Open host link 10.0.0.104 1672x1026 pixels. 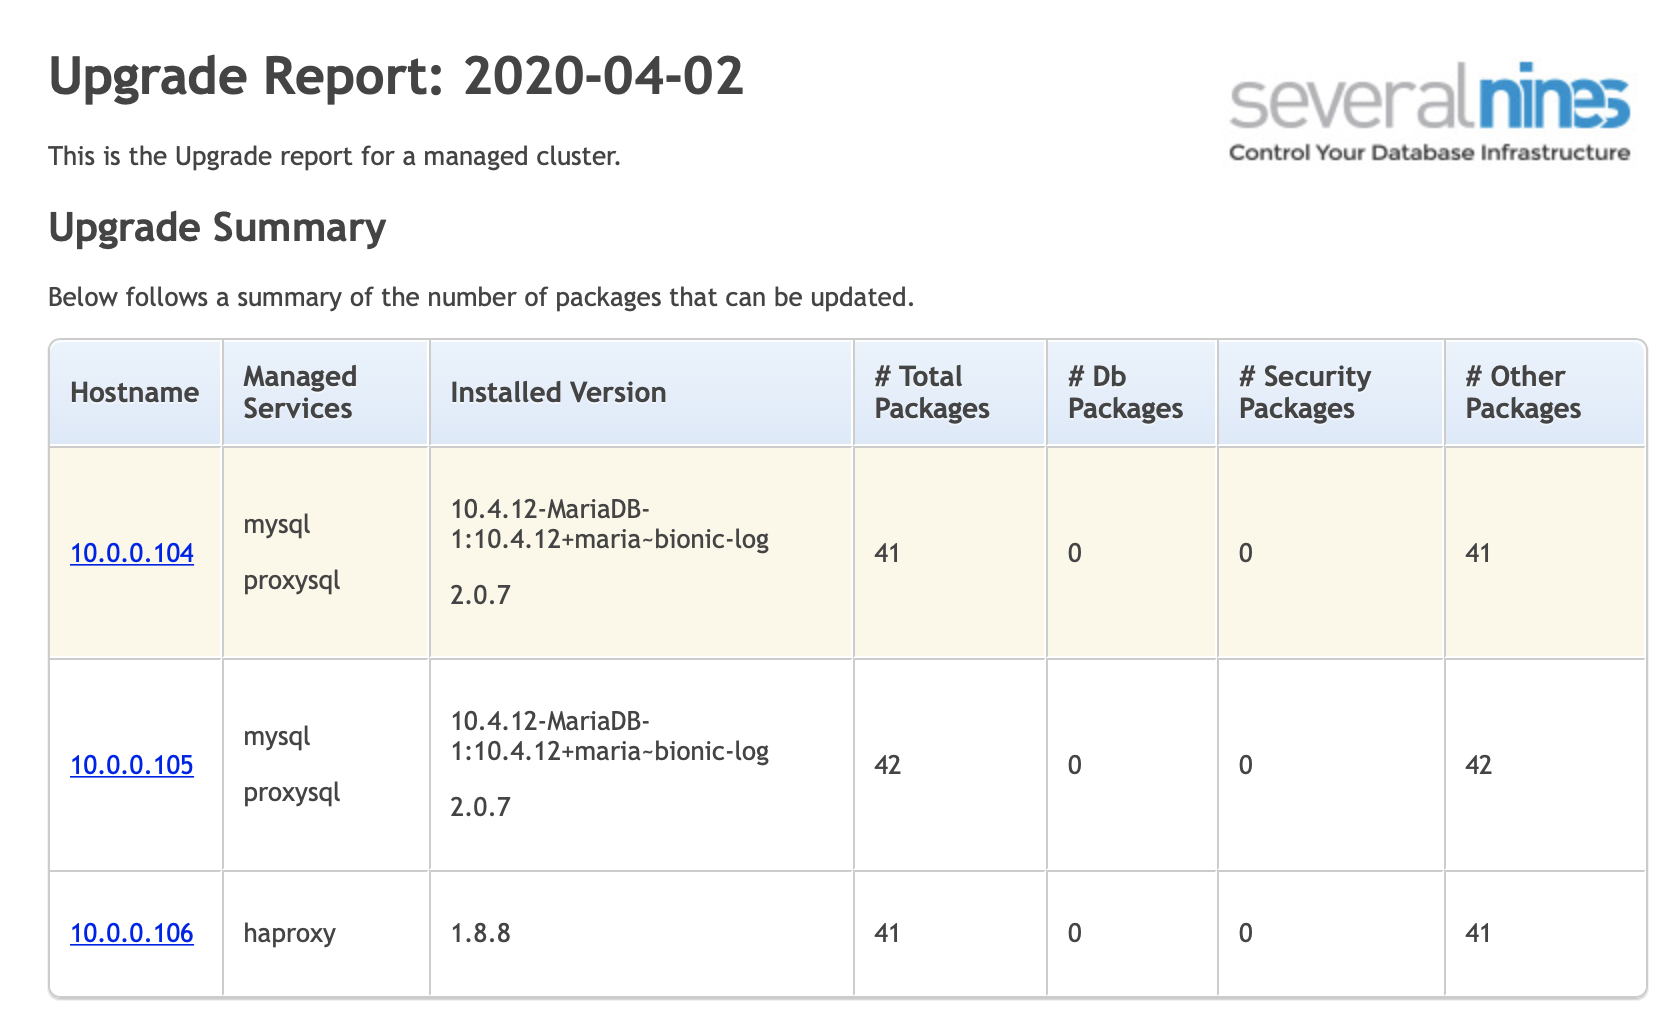tap(132, 553)
